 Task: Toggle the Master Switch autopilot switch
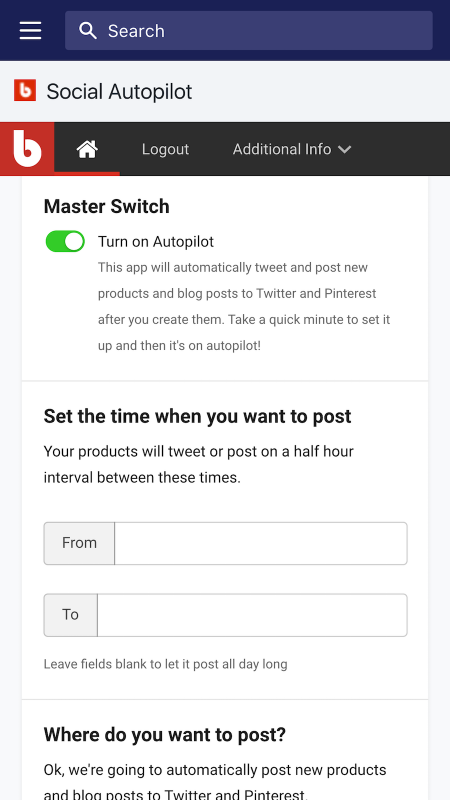click(65, 241)
